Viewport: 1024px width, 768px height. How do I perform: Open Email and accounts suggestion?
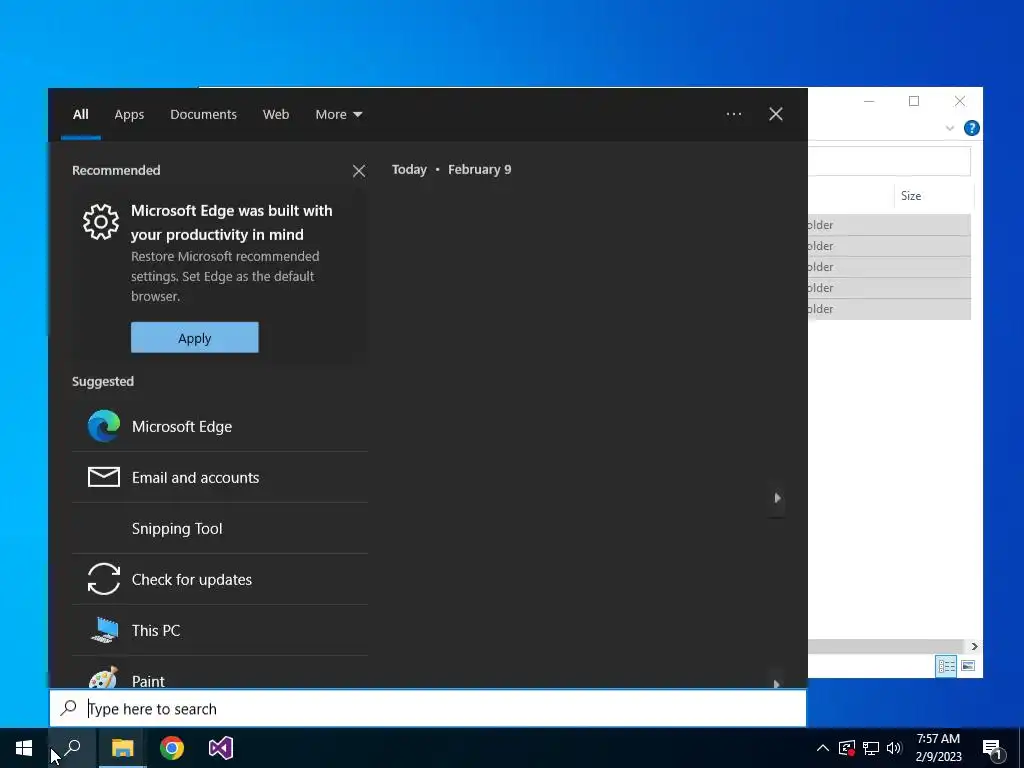tap(219, 477)
